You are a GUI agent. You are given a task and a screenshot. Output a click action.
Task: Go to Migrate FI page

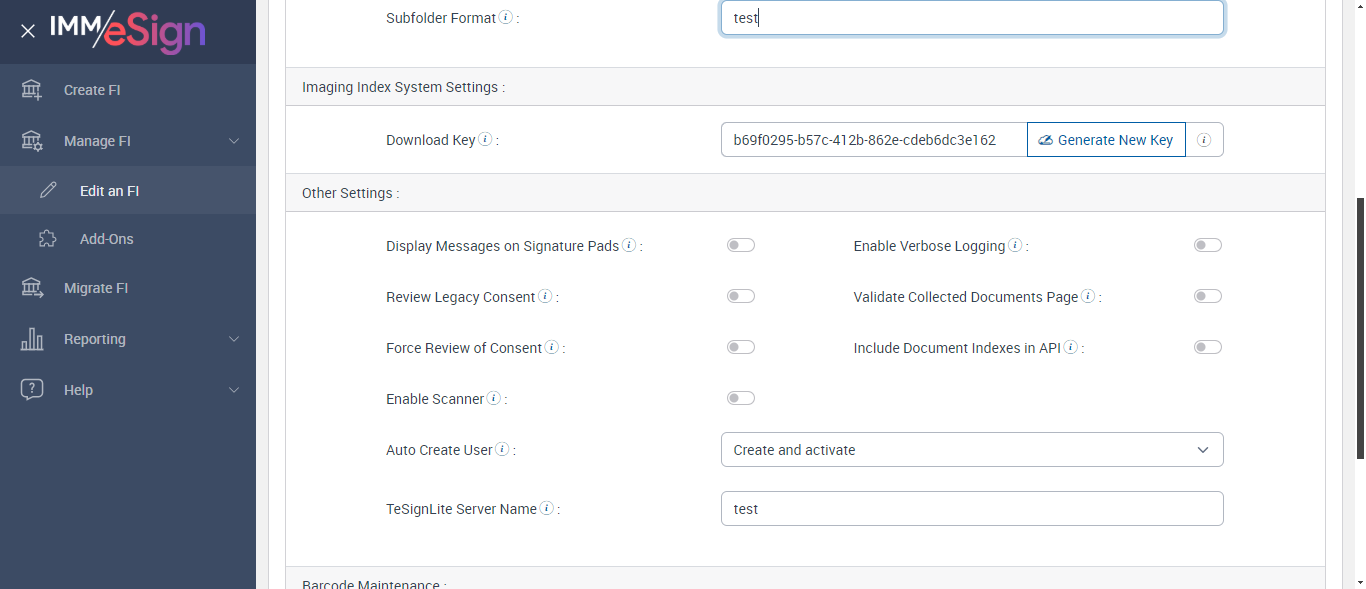96,288
